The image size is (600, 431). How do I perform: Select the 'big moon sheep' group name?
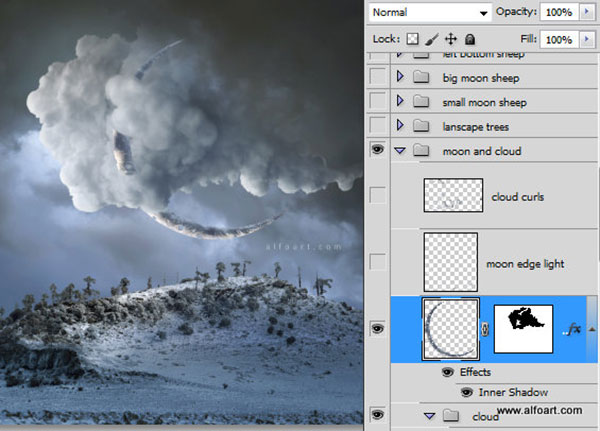[x=481, y=78]
